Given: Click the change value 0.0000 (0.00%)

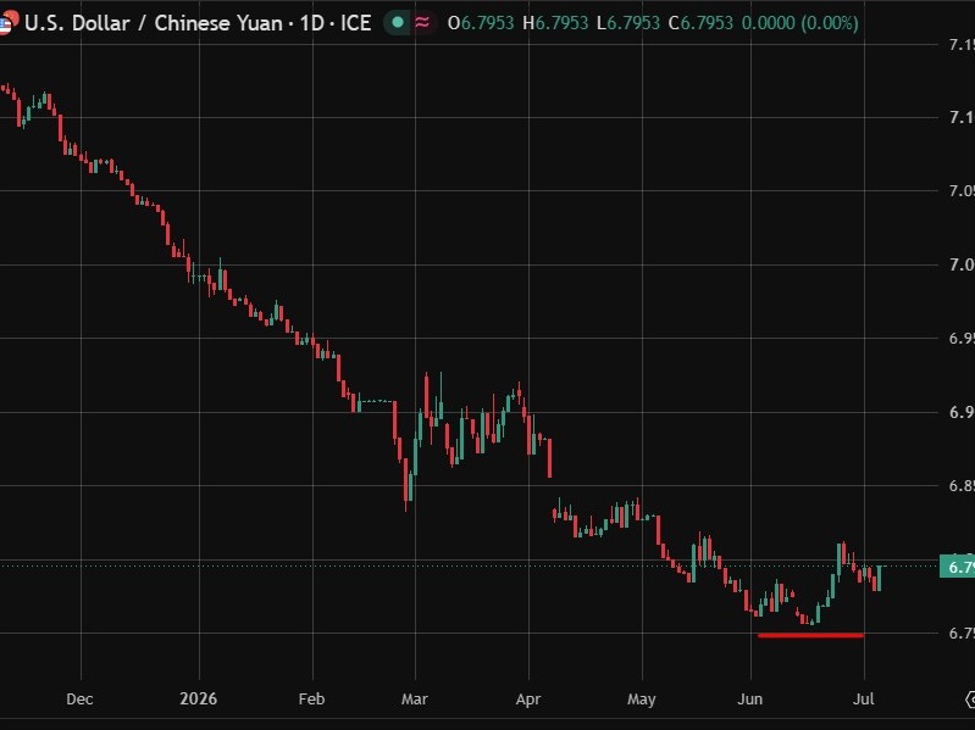Looking at the screenshot, I should coord(800,23).
